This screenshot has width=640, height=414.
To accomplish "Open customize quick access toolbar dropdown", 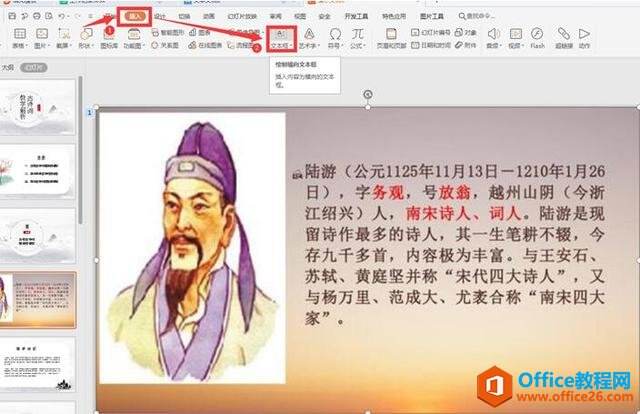I will point(91,17).
